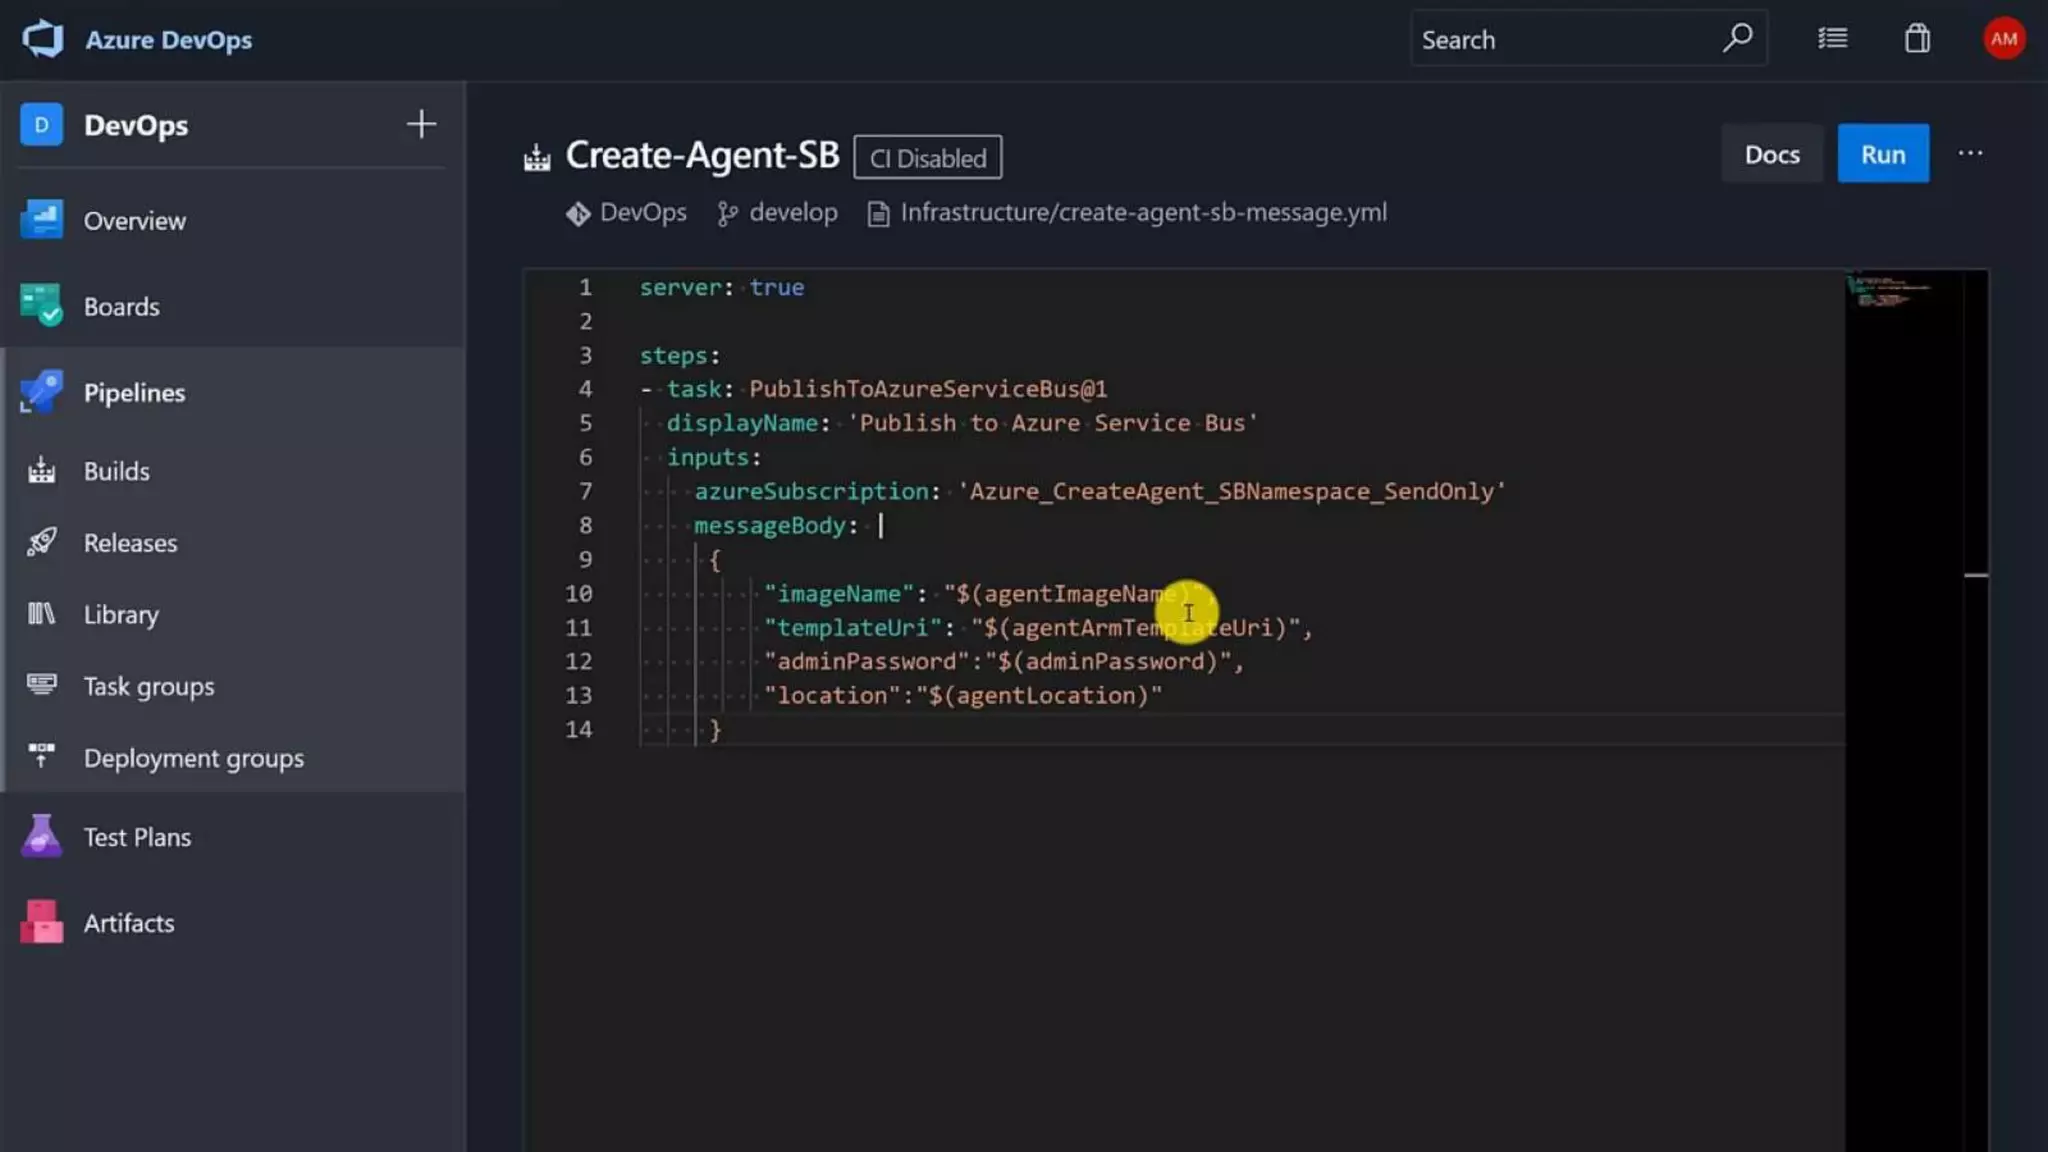Open the Library menu item
The height and width of the screenshot is (1152, 2048).
point(120,615)
